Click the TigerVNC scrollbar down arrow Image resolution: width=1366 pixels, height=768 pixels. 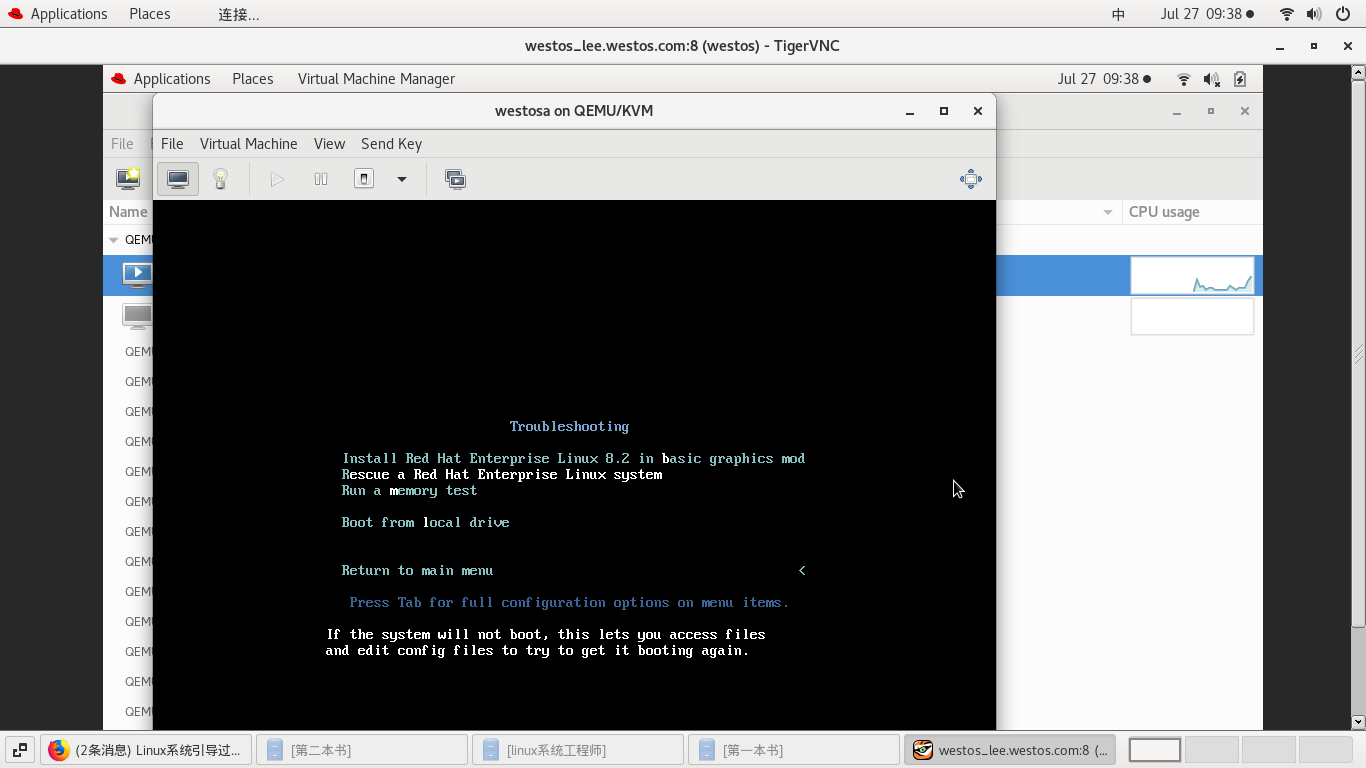(1359, 721)
